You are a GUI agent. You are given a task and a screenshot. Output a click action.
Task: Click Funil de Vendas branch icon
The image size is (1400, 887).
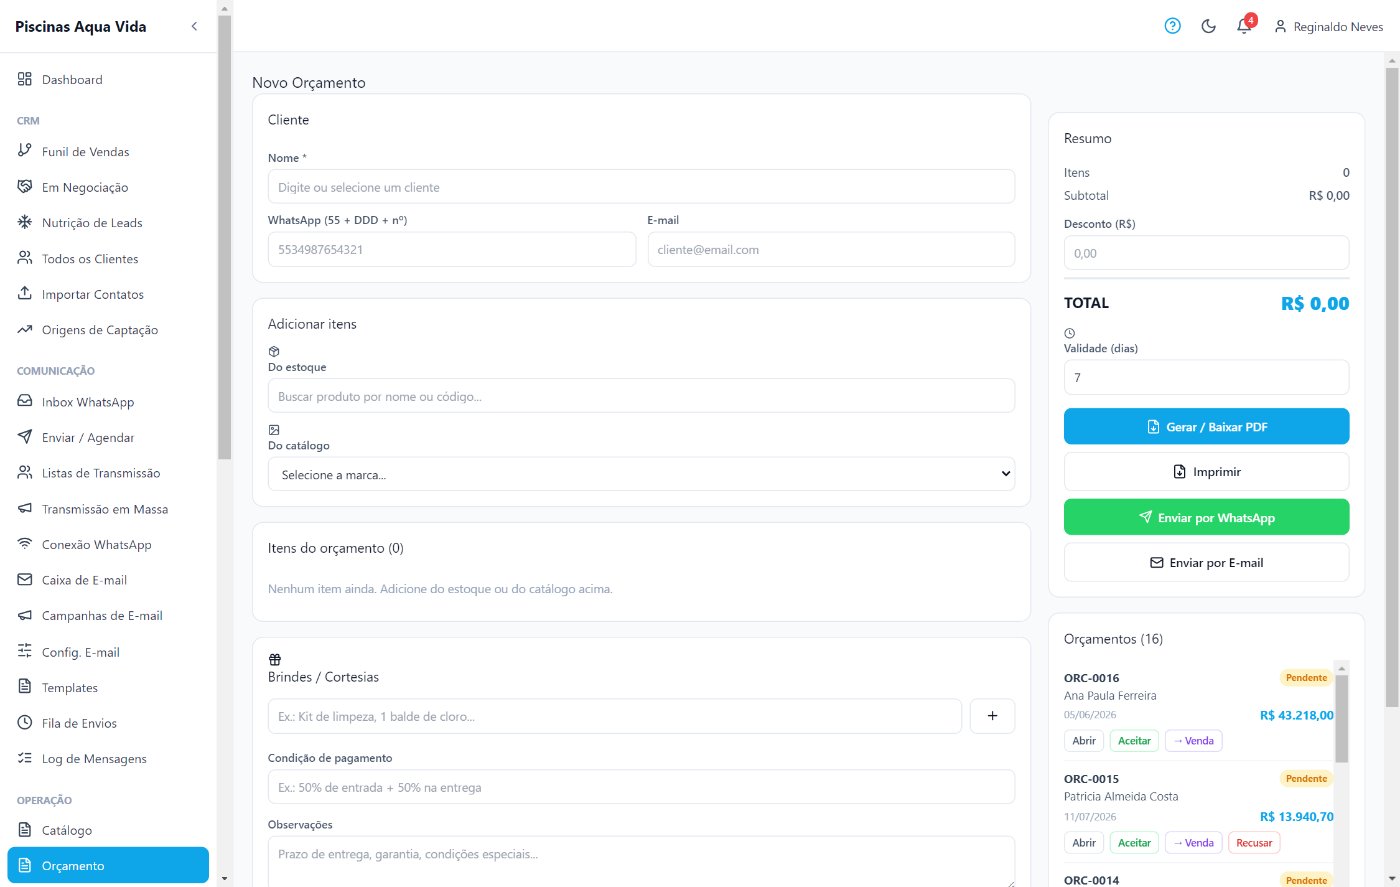point(25,151)
